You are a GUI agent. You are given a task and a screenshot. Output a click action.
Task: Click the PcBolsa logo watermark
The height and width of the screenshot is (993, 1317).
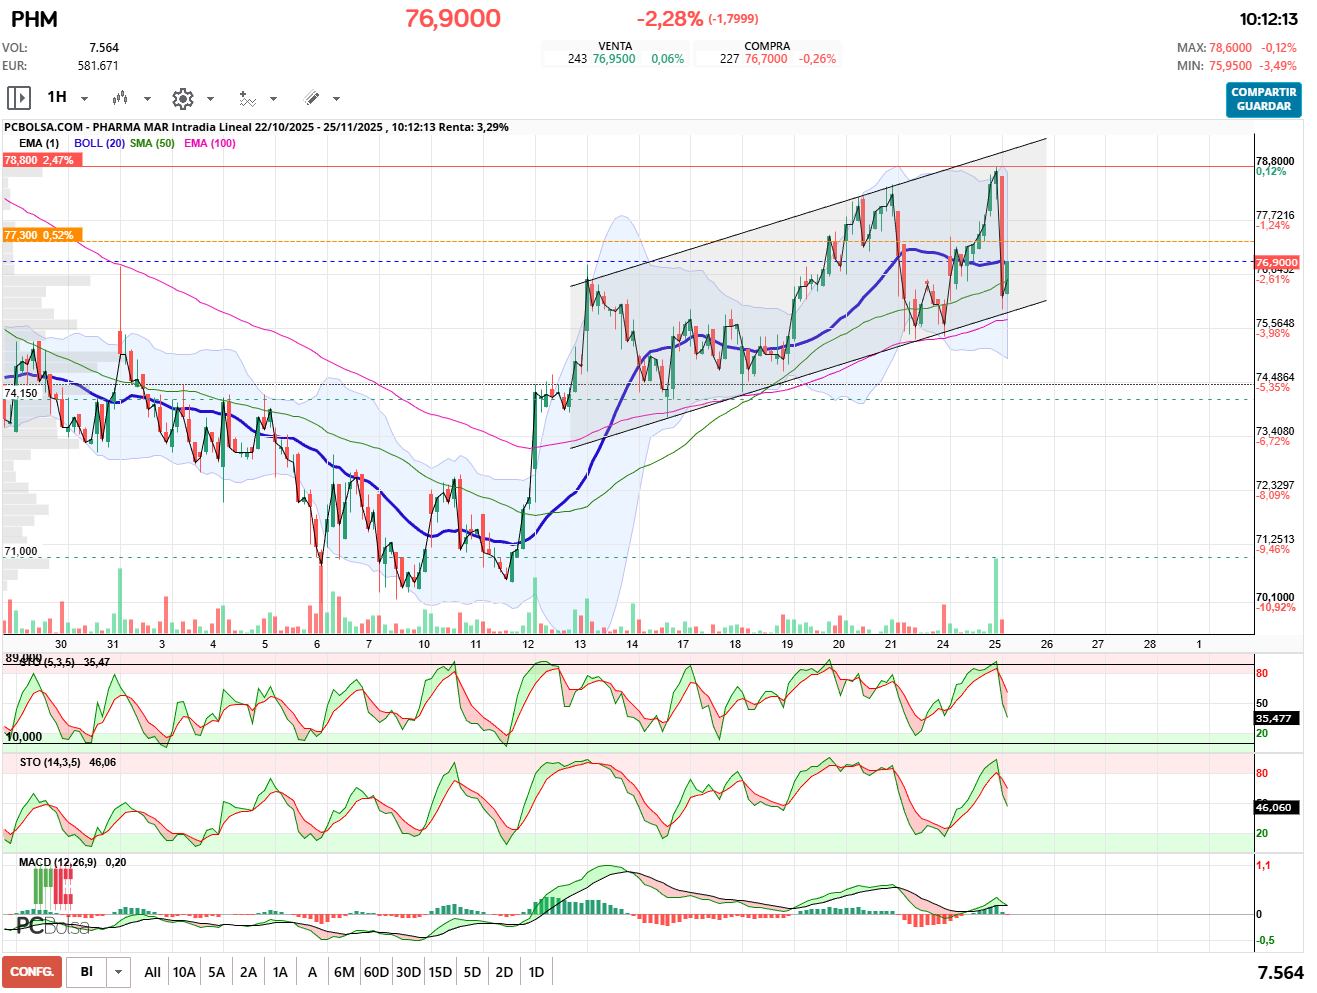coord(52,926)
